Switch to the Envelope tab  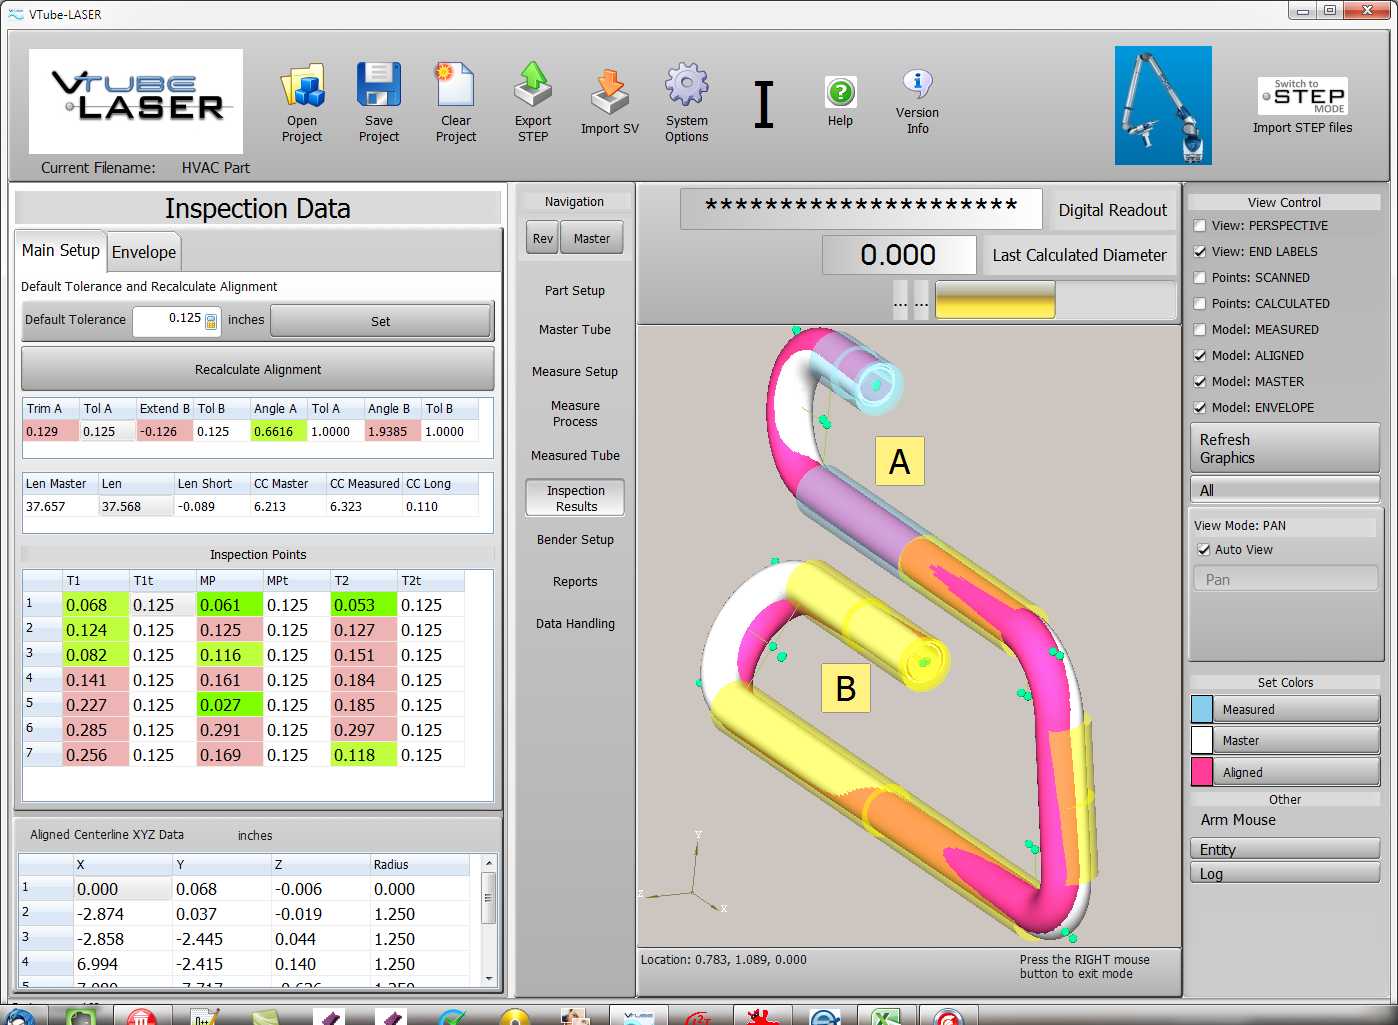pos(144,252)
